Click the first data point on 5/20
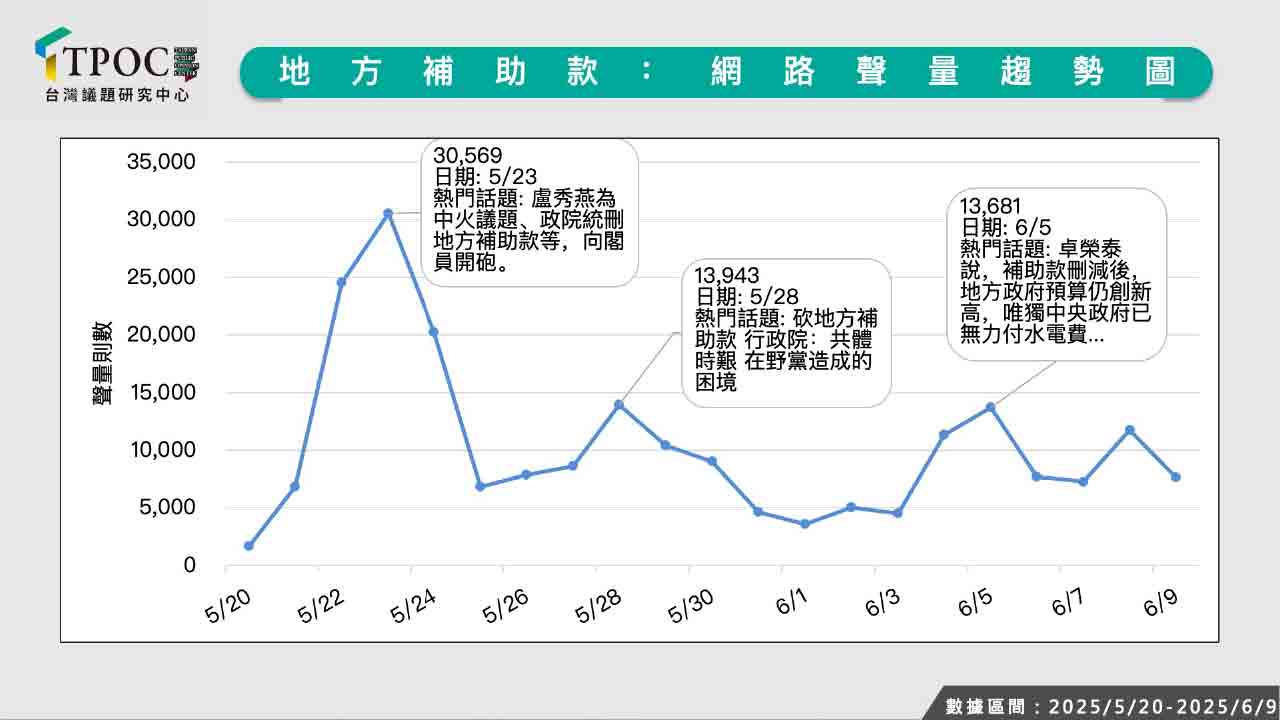Screen dimensions: 1280x720 click(248, 546)
